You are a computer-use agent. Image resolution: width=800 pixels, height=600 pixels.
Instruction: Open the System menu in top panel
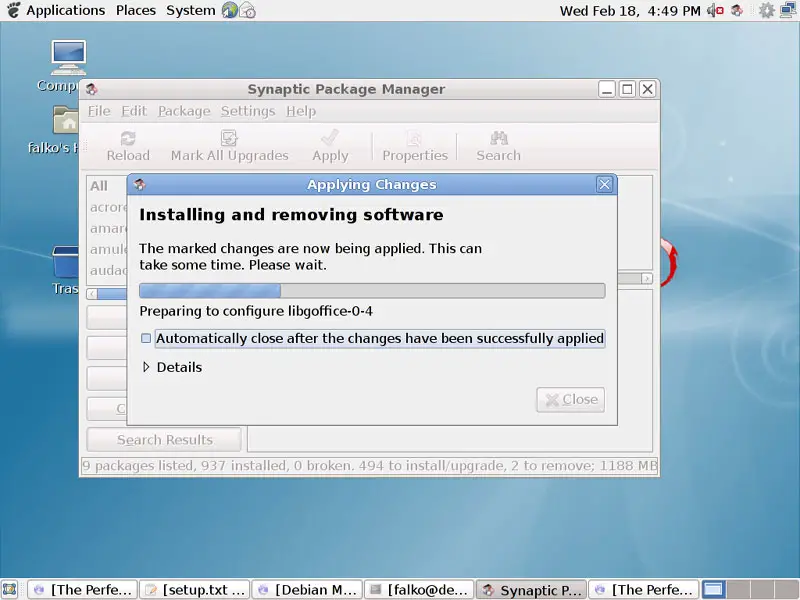190,10
